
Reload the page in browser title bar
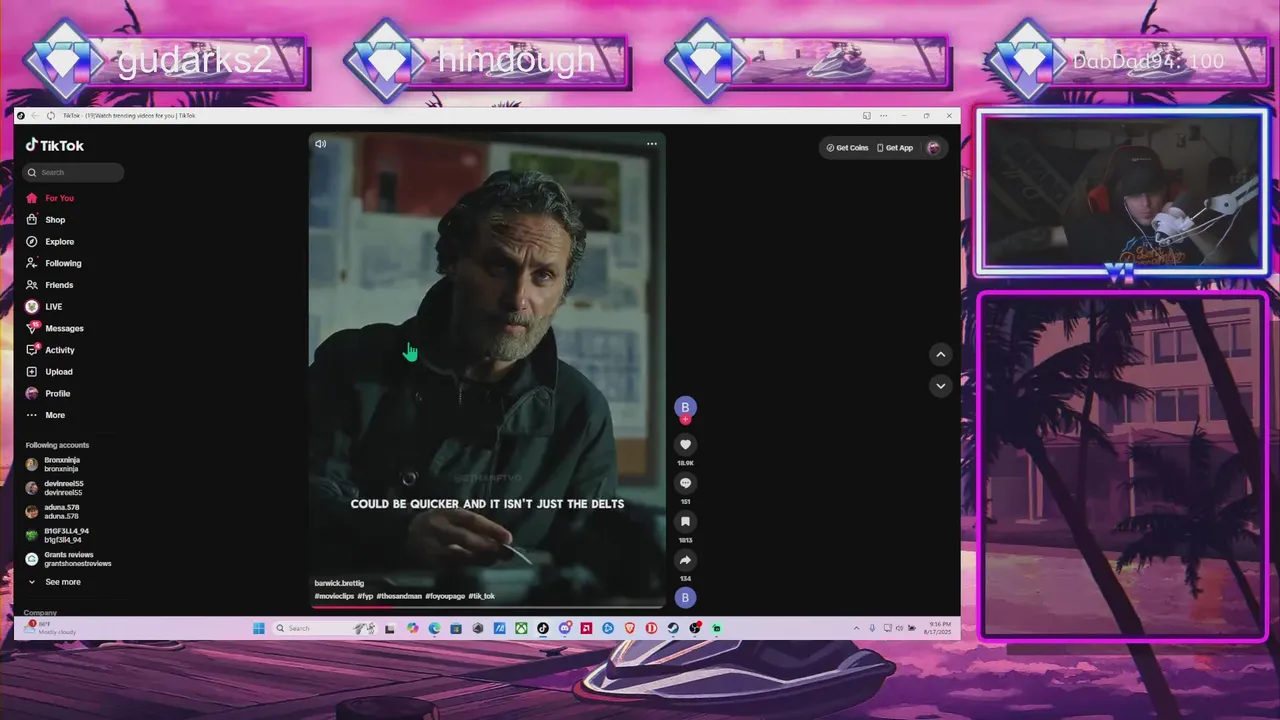(51, 116)
